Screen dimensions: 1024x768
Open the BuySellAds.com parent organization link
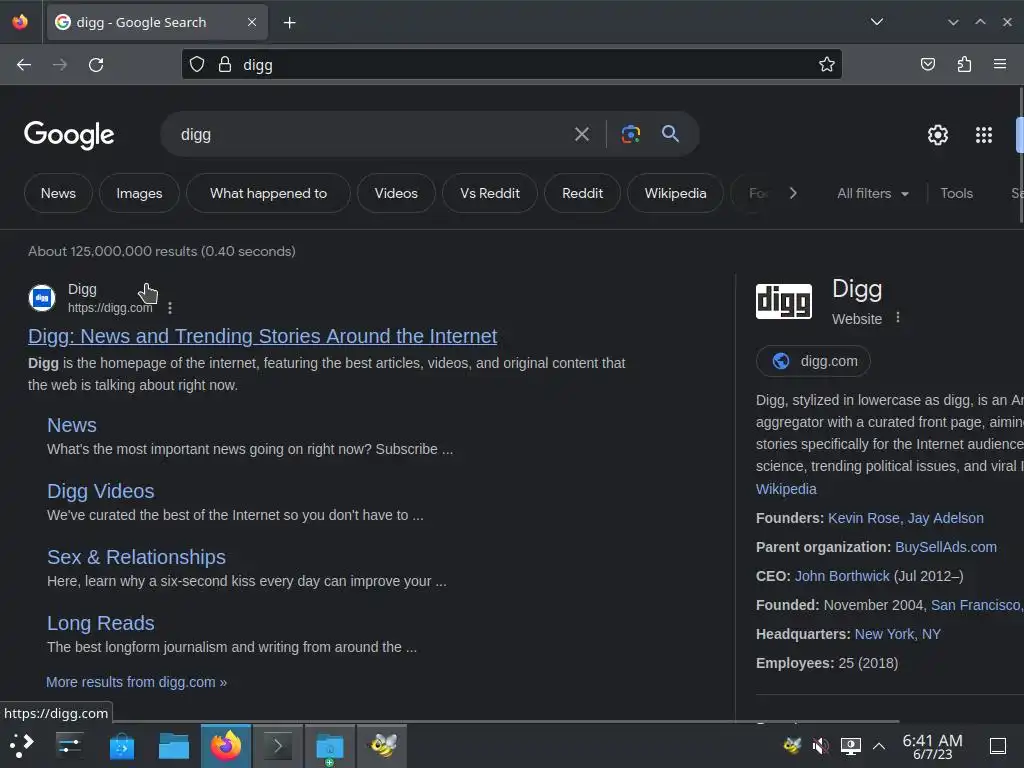946,547
